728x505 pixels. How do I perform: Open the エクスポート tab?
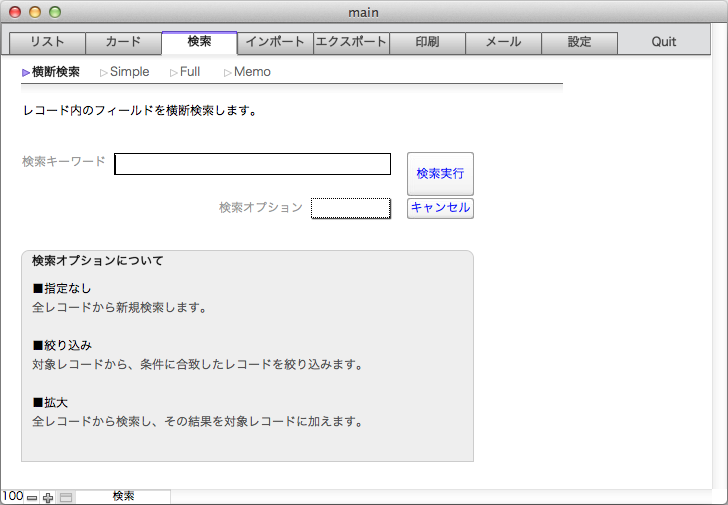351,42
